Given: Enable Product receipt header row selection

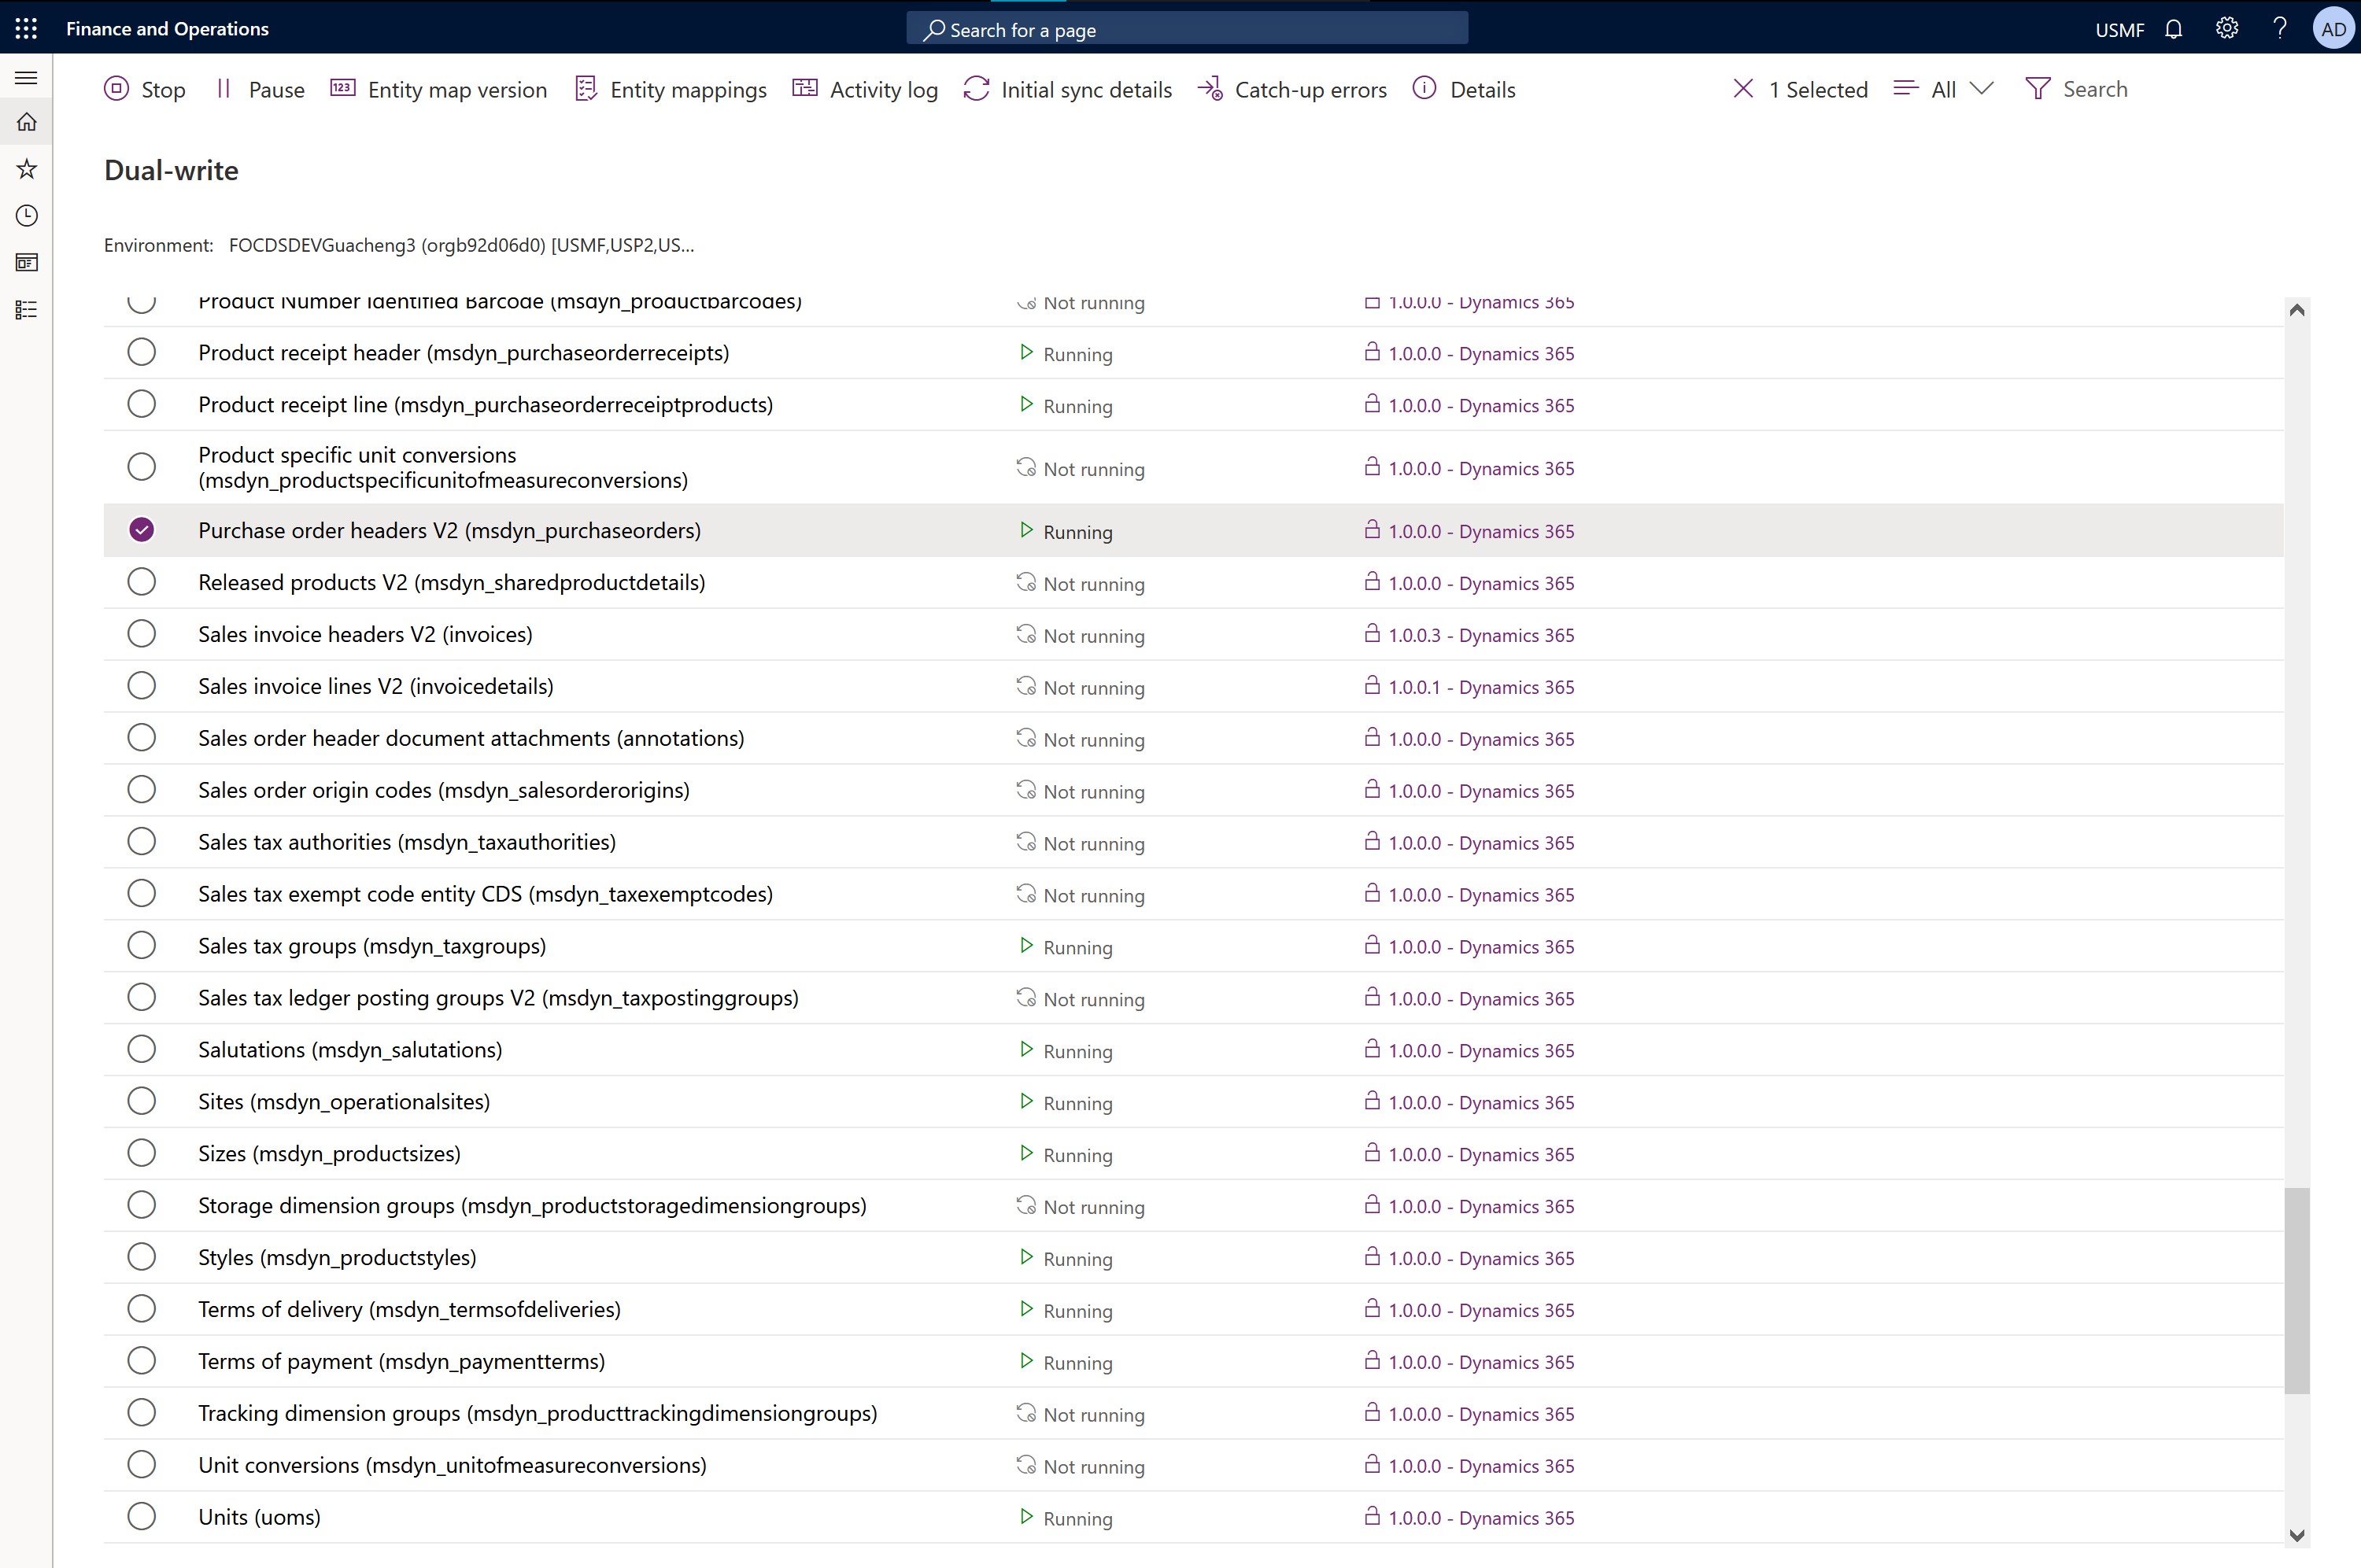Looking at the screenshot, I should pos(142,352).
